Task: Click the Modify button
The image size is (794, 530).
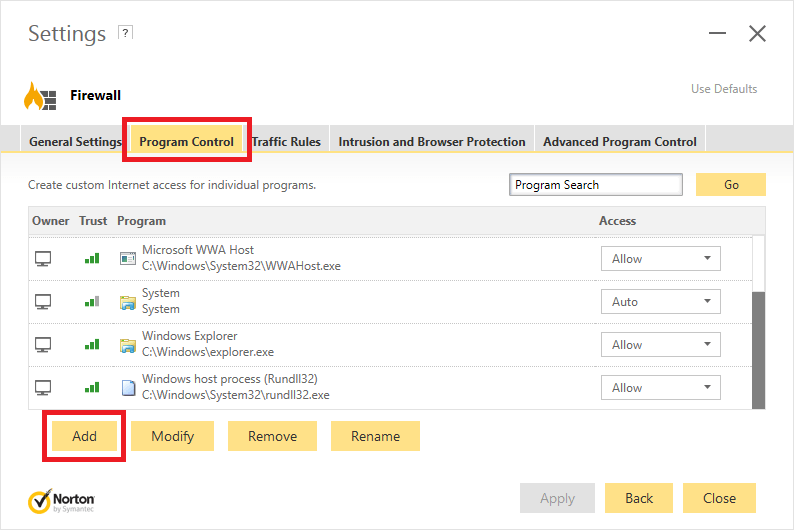Action: click(x=172, y=436)
